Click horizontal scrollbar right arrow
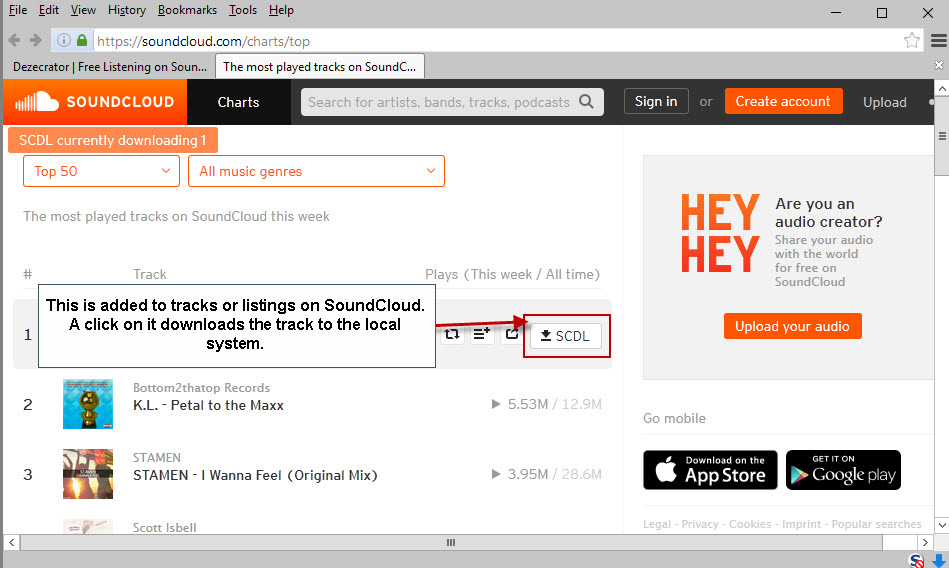 tap(925, 543)
